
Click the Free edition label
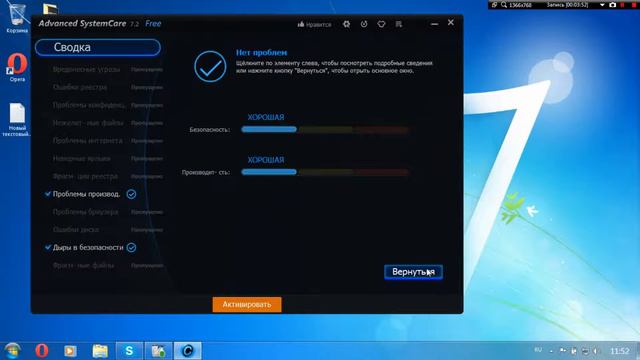click(153, 24)
